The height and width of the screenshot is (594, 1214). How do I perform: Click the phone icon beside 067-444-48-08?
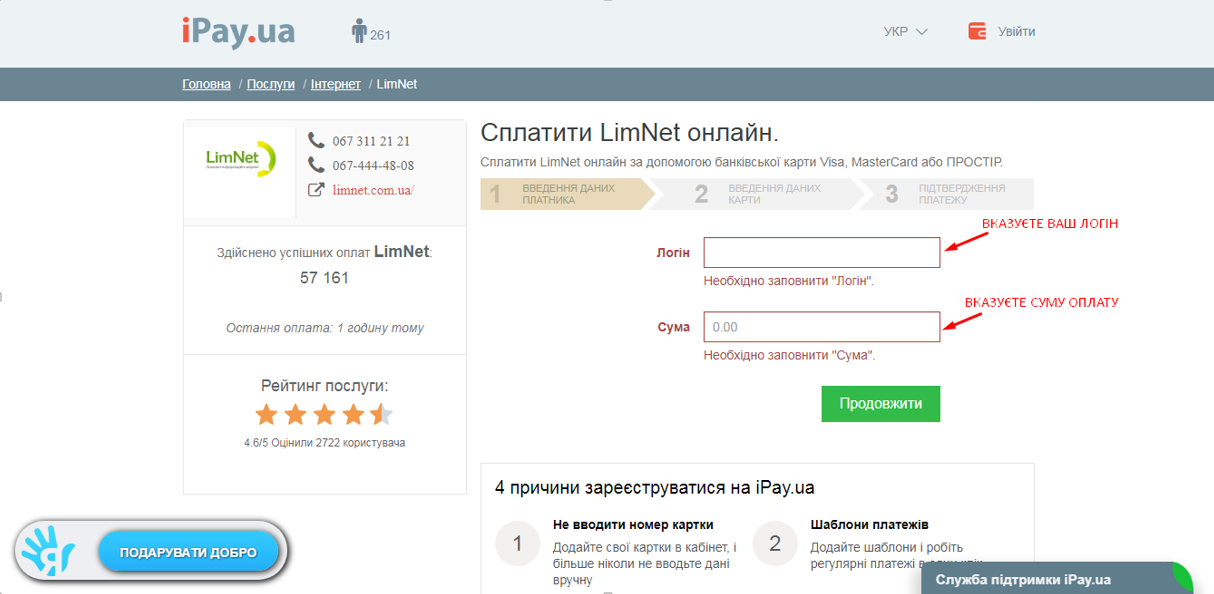point(316,165)
